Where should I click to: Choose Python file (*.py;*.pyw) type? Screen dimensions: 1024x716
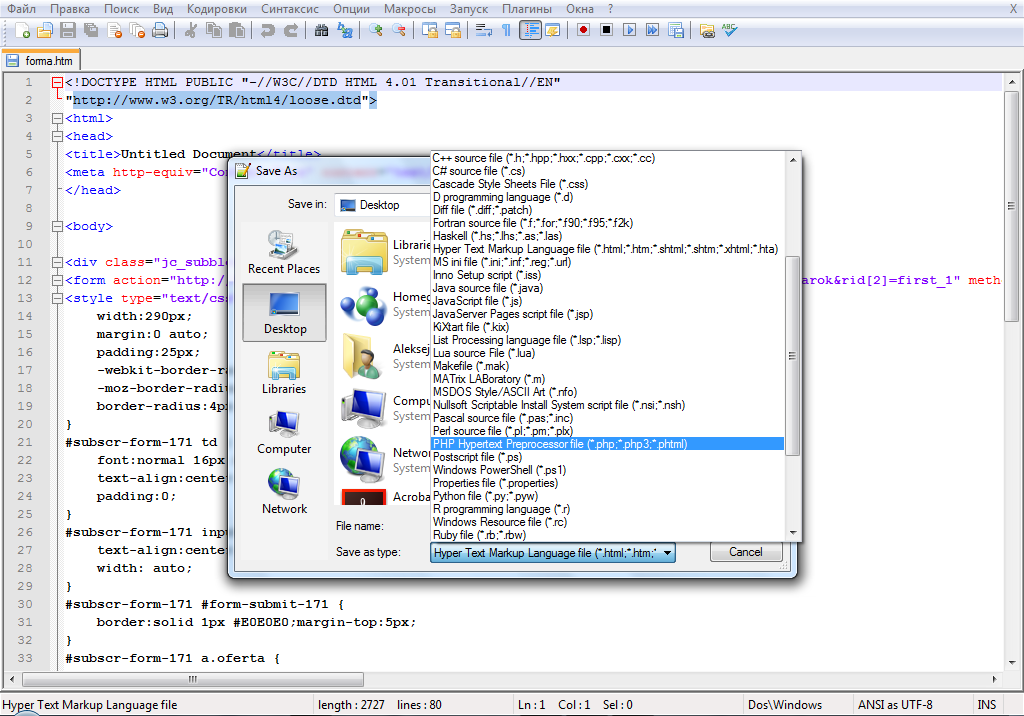[x=607, y=496]
